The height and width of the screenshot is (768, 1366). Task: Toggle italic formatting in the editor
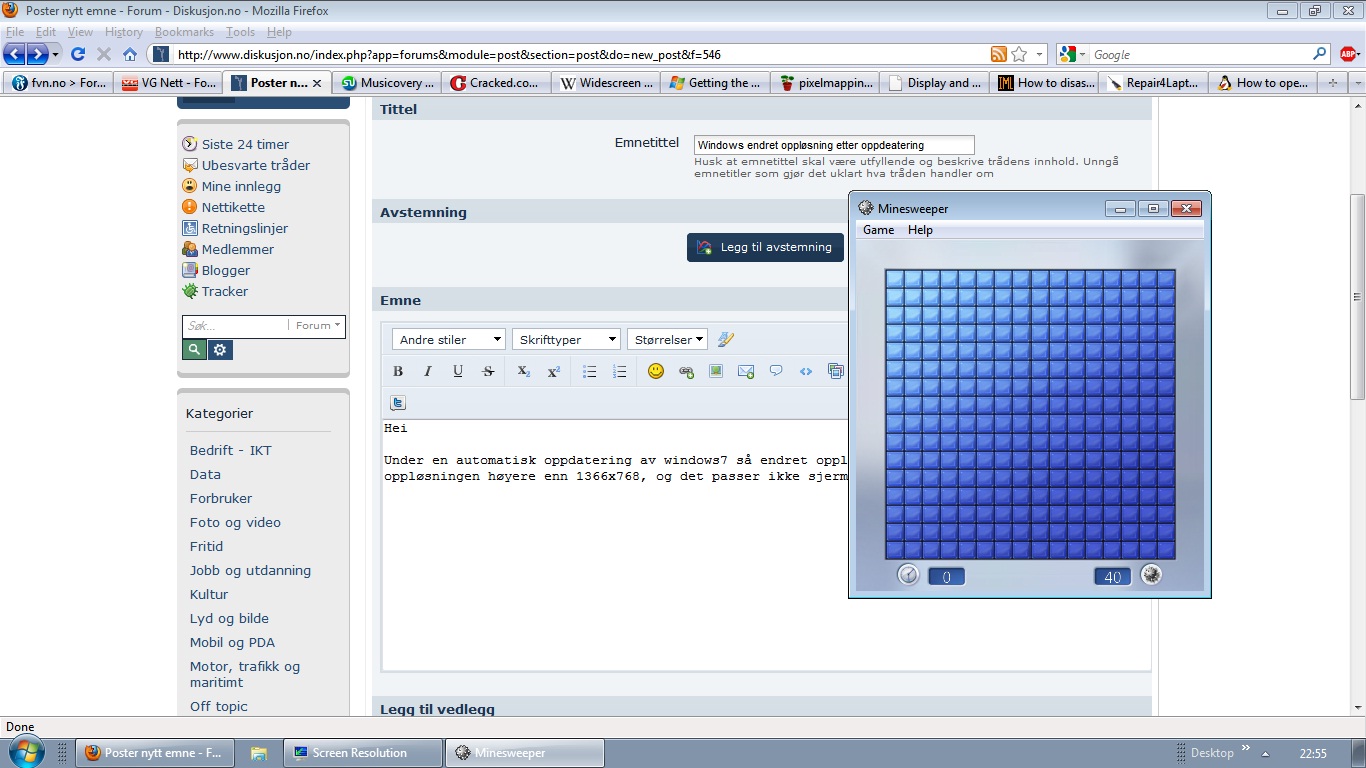coord(428,371)
